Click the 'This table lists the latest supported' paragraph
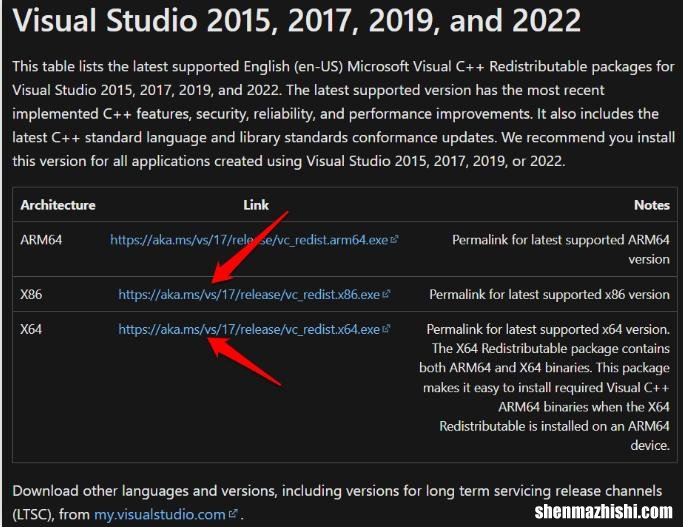This screenshot has height=527, width=683. click(x=344, y=114)
